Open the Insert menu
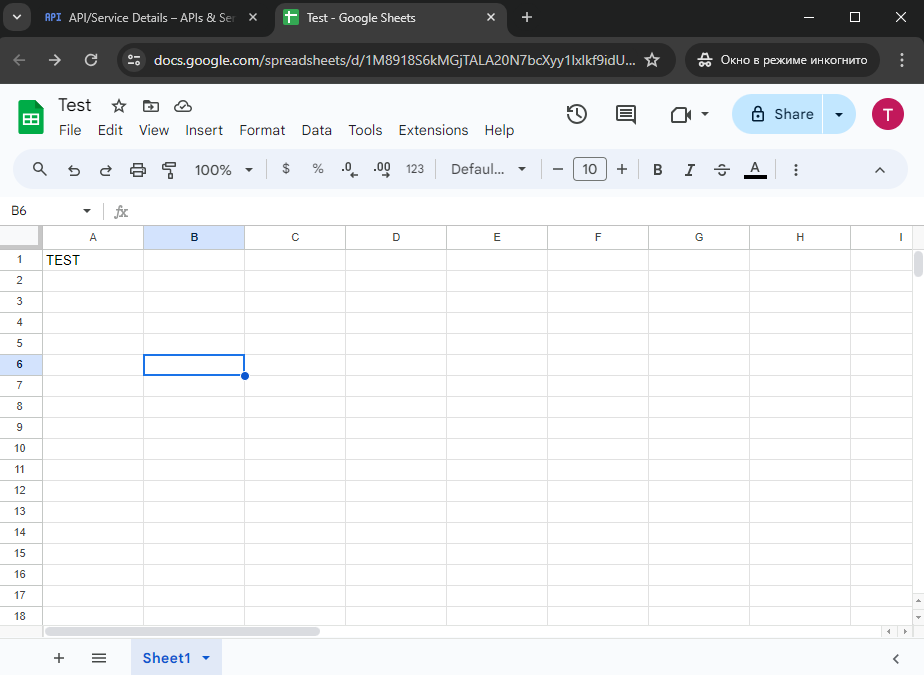The height and width of the screenshot is (675, 924). click(204, 130)
